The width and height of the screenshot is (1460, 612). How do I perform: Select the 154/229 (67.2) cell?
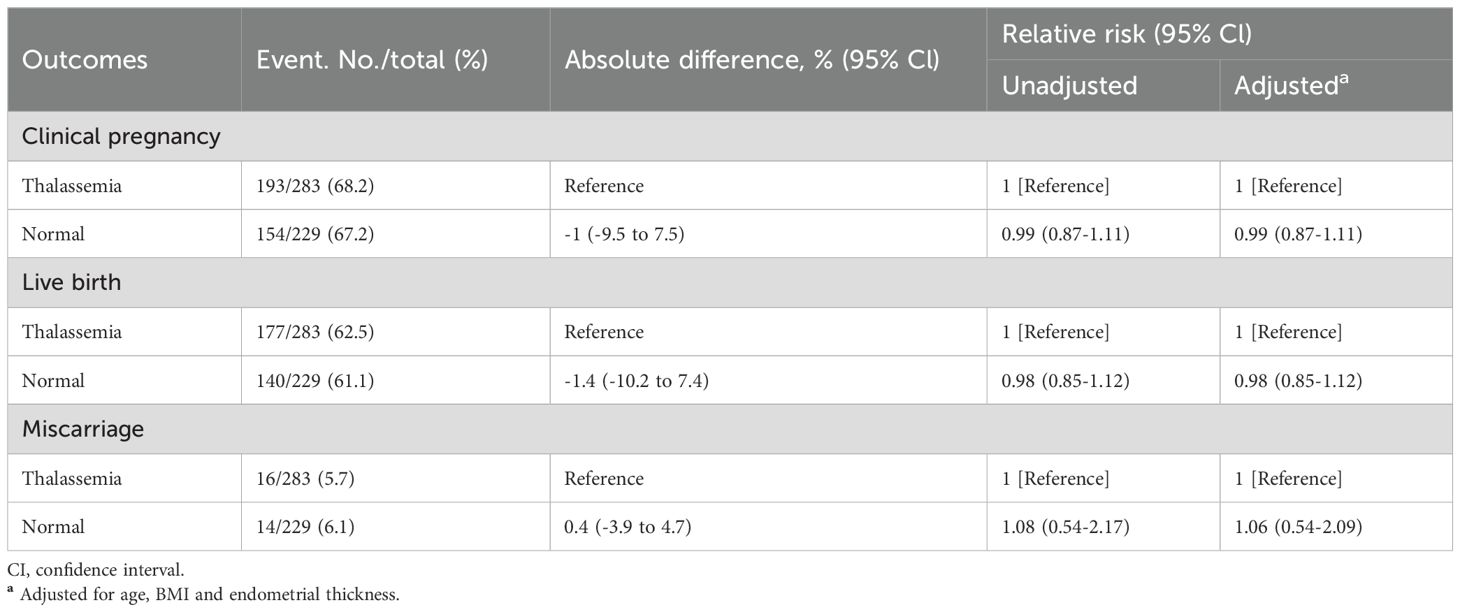pyautogui.click(x=313, y=235)
